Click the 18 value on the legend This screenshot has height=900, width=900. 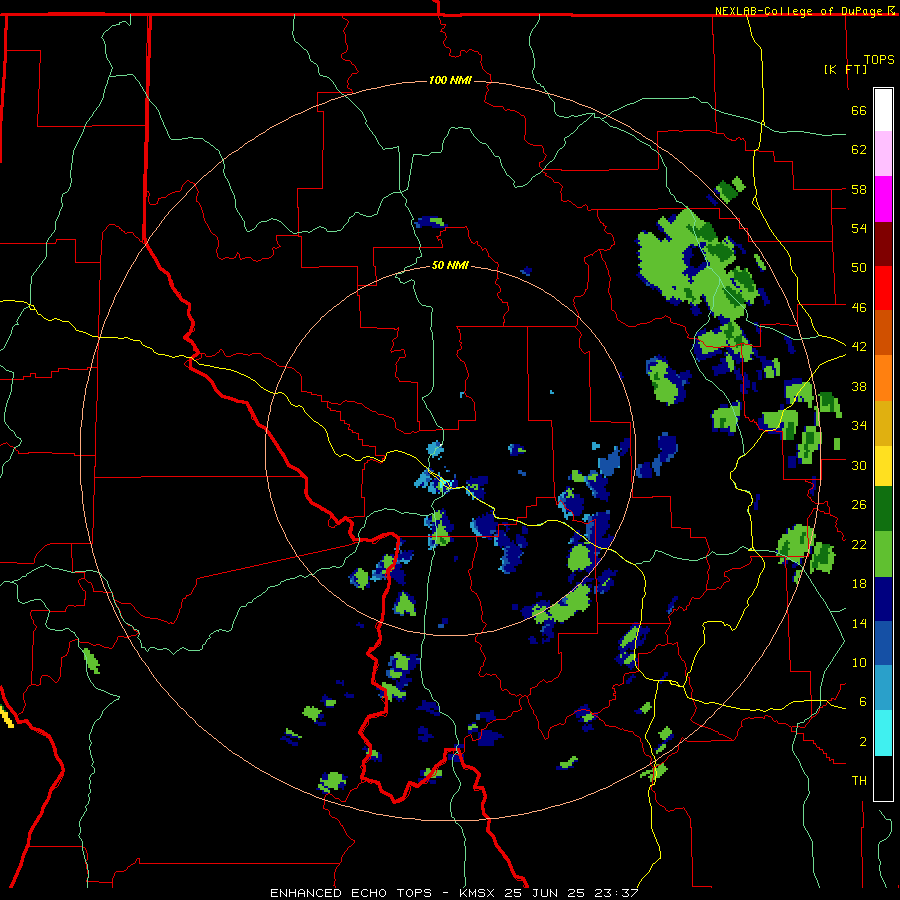point(859,584)
